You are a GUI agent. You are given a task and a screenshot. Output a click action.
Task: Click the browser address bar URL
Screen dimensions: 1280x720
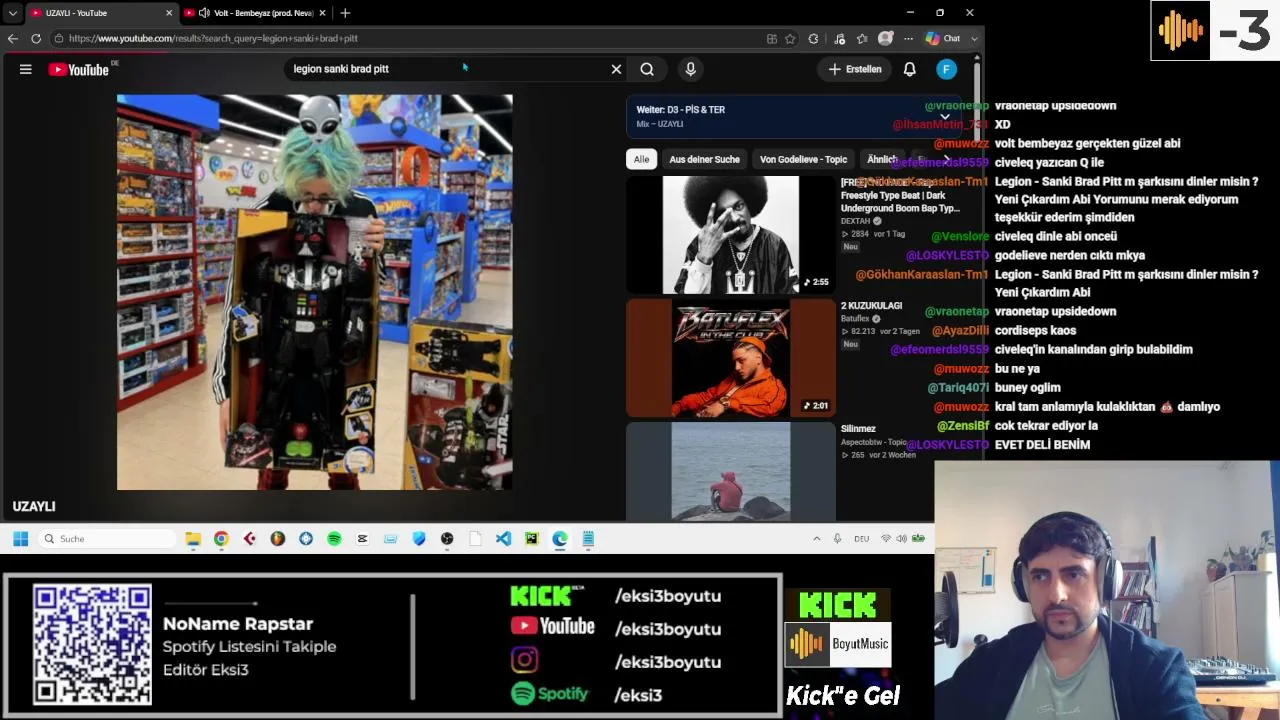(213, 38)
